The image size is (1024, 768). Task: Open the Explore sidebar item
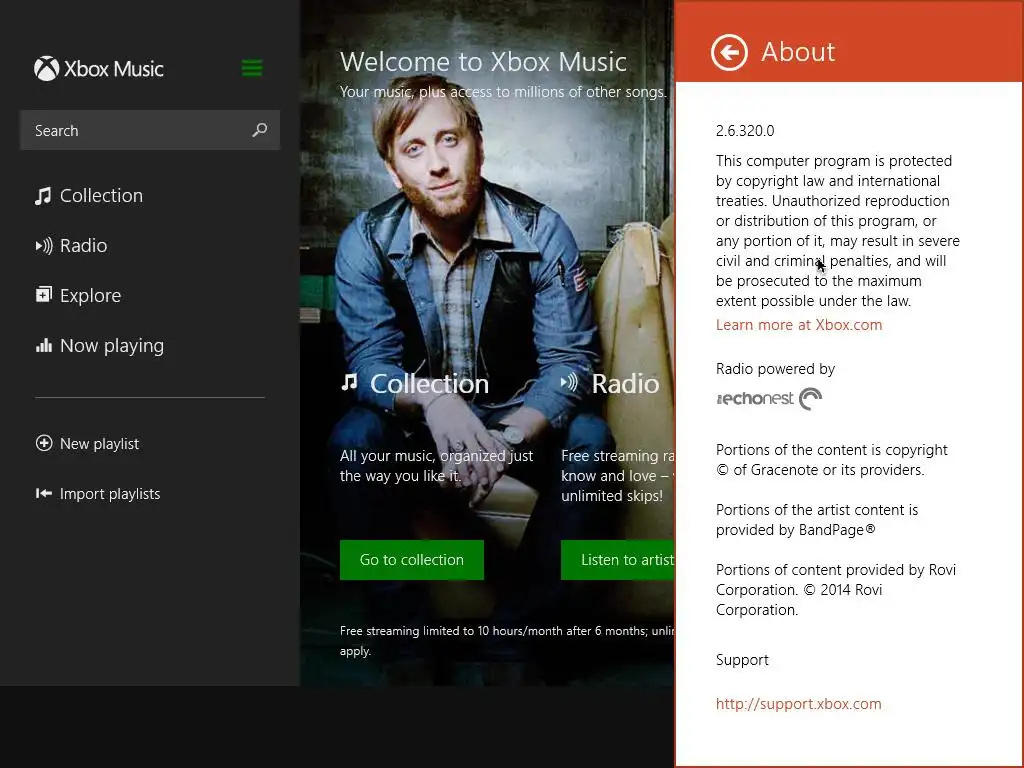pyautogui.click(x=90, y=296)
